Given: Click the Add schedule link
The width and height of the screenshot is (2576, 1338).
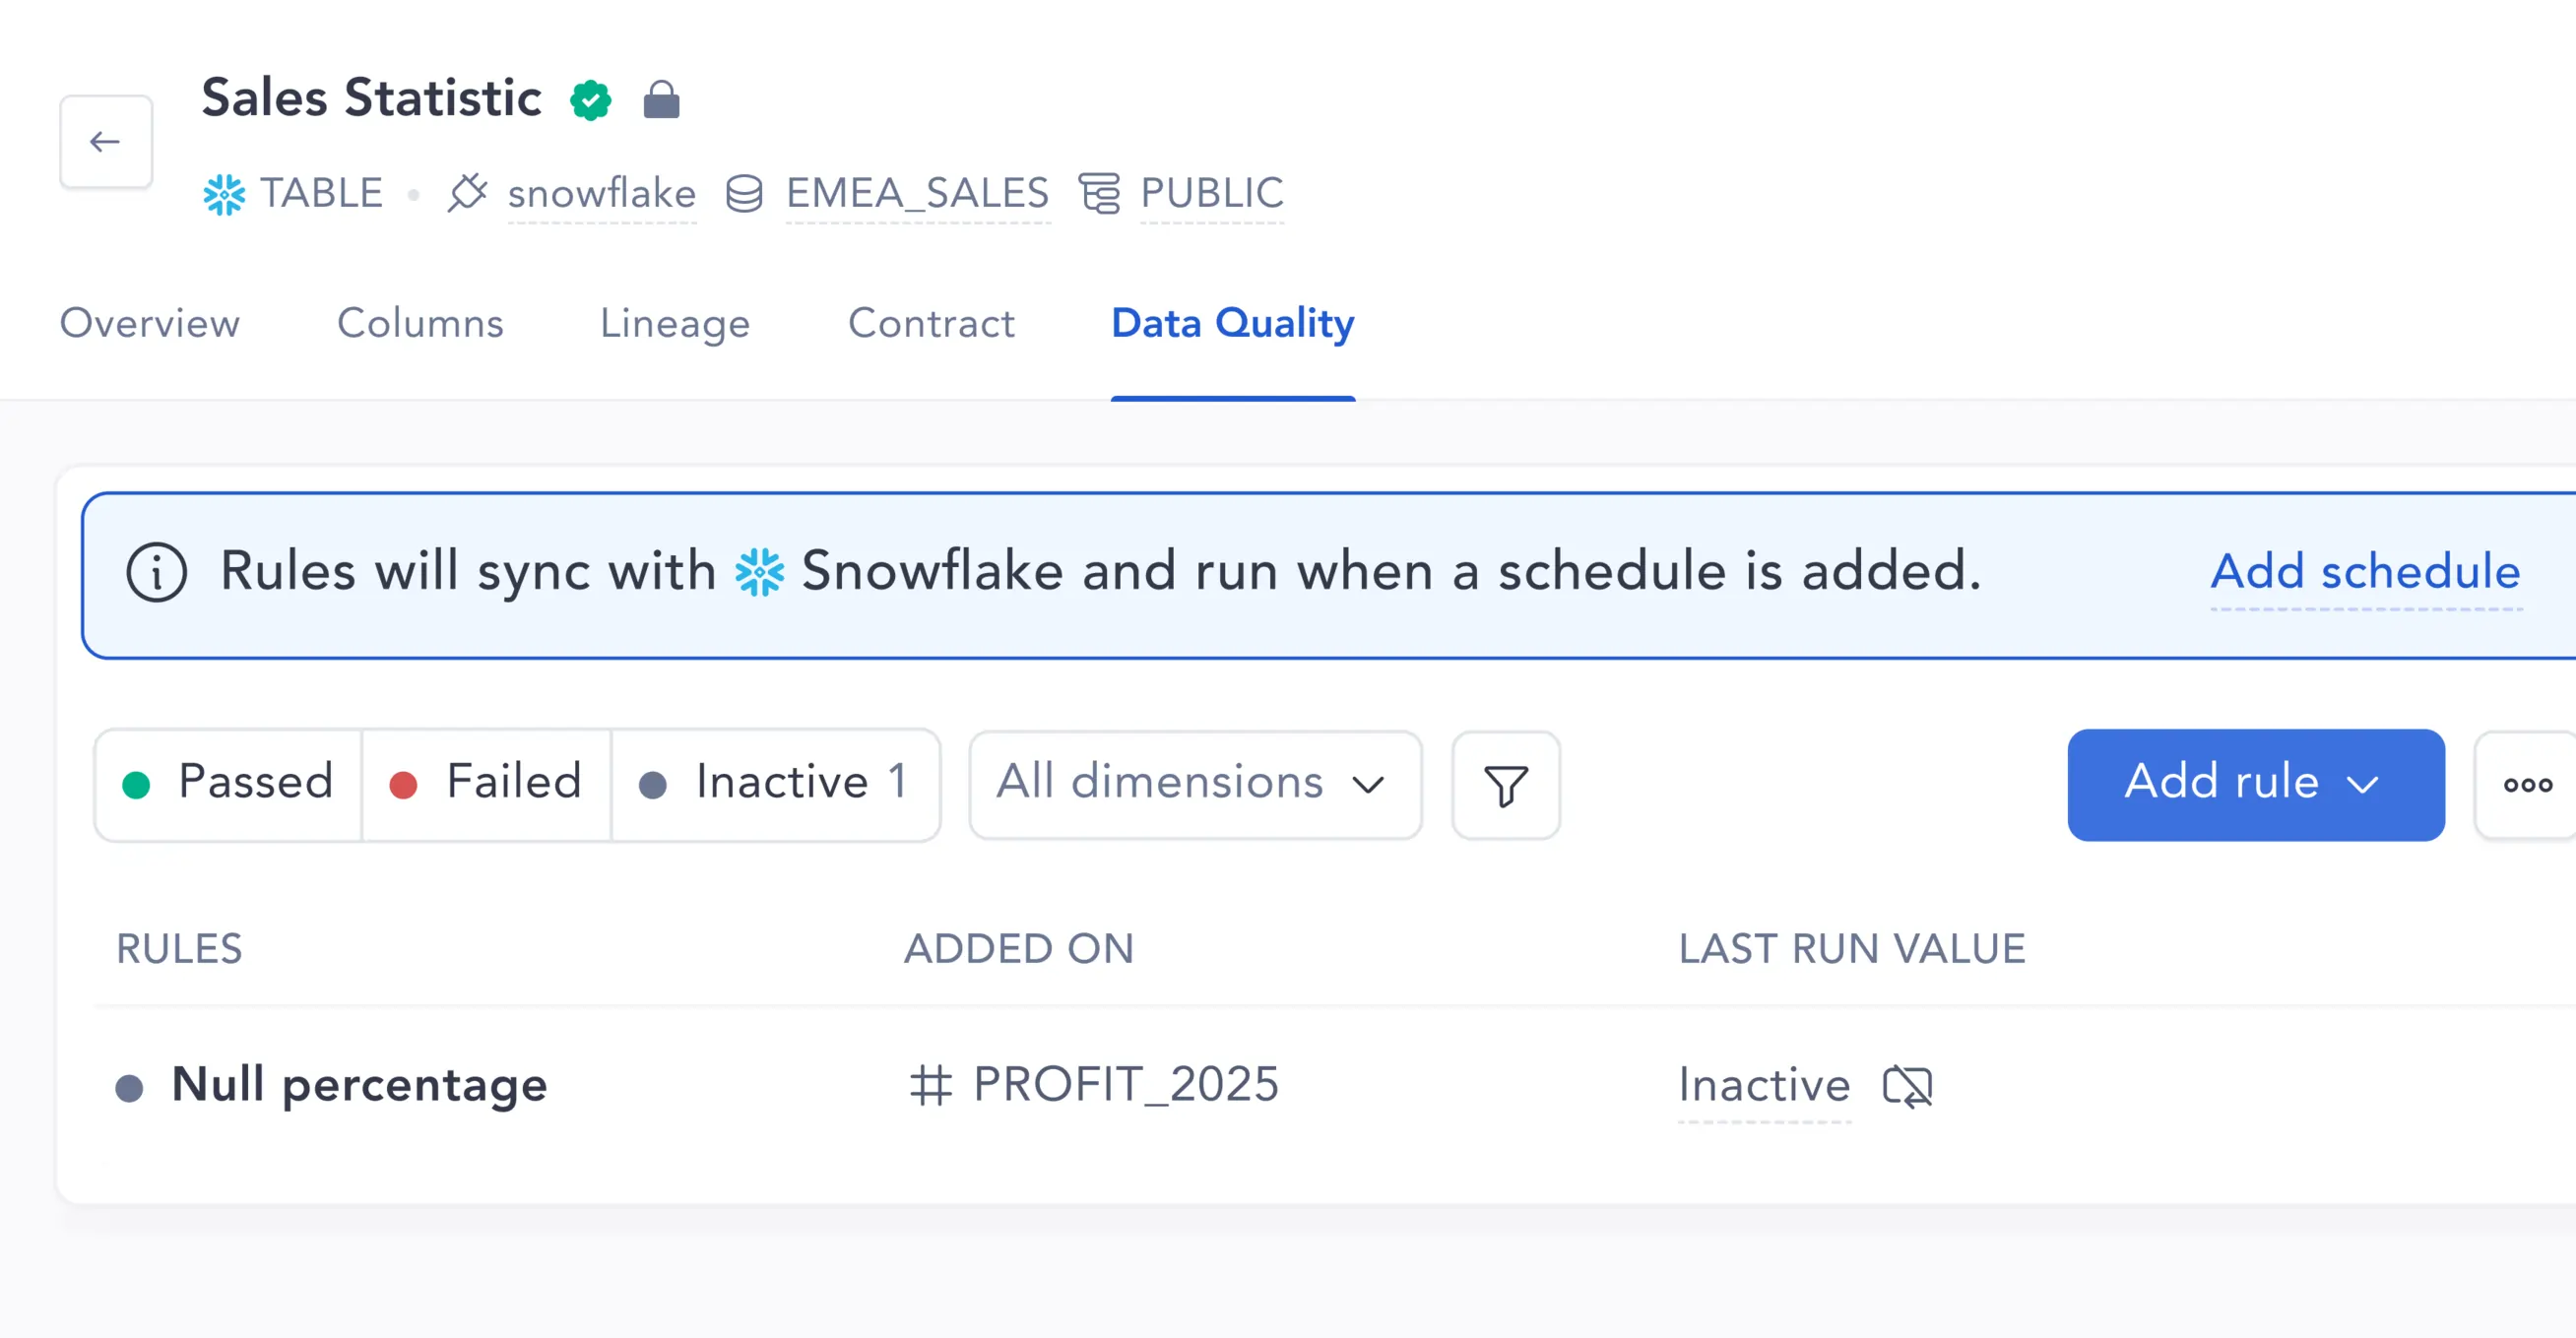Looking at the screenshot, I should pyautogui.click(x=2365, y=572).
